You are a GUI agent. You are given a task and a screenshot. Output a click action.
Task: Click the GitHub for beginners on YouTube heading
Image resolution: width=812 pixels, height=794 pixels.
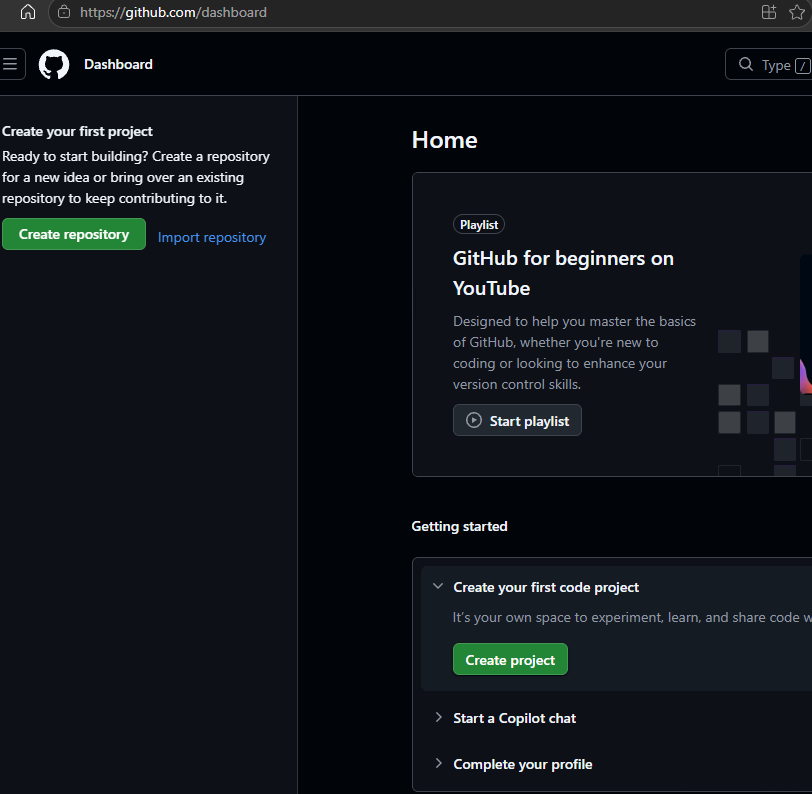[x=563, y=273]
